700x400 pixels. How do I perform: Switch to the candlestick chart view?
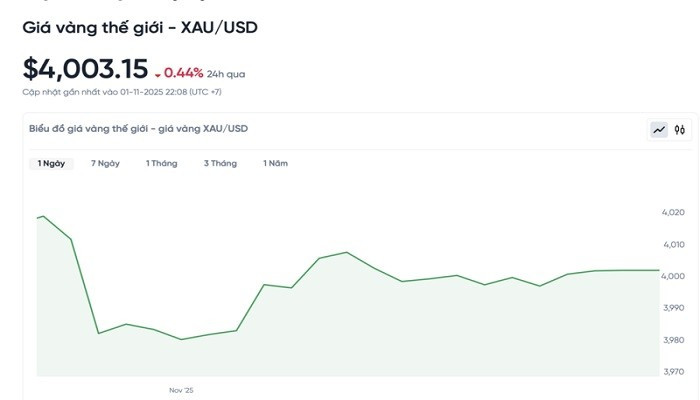click(680, 129)
